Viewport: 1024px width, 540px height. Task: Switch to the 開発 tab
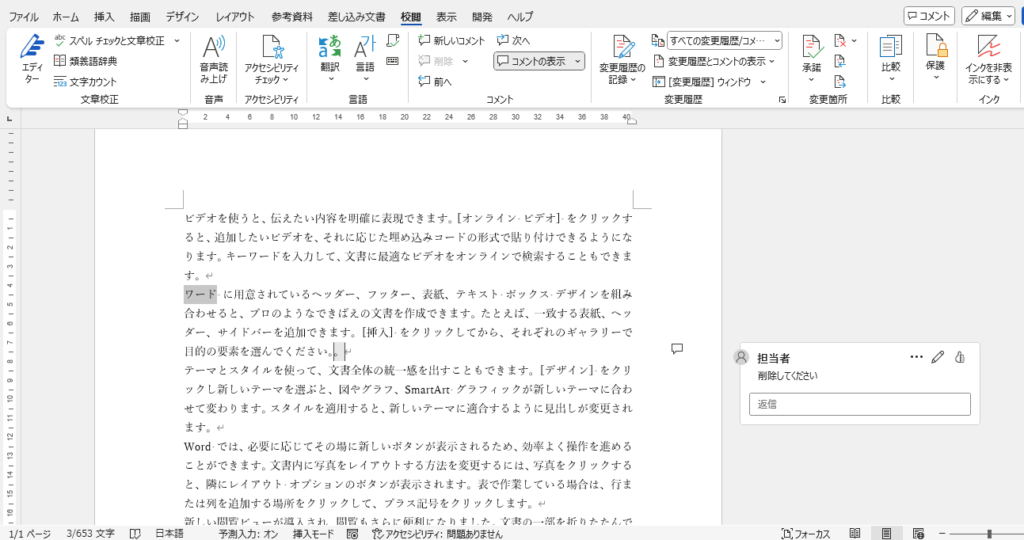(x=483, y=17)
